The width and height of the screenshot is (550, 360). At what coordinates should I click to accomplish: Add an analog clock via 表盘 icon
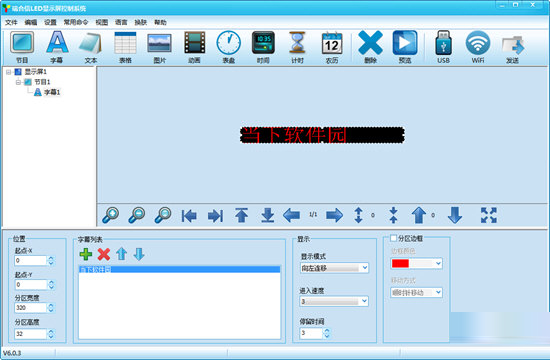pyautogui.click(x=229, y=47)
